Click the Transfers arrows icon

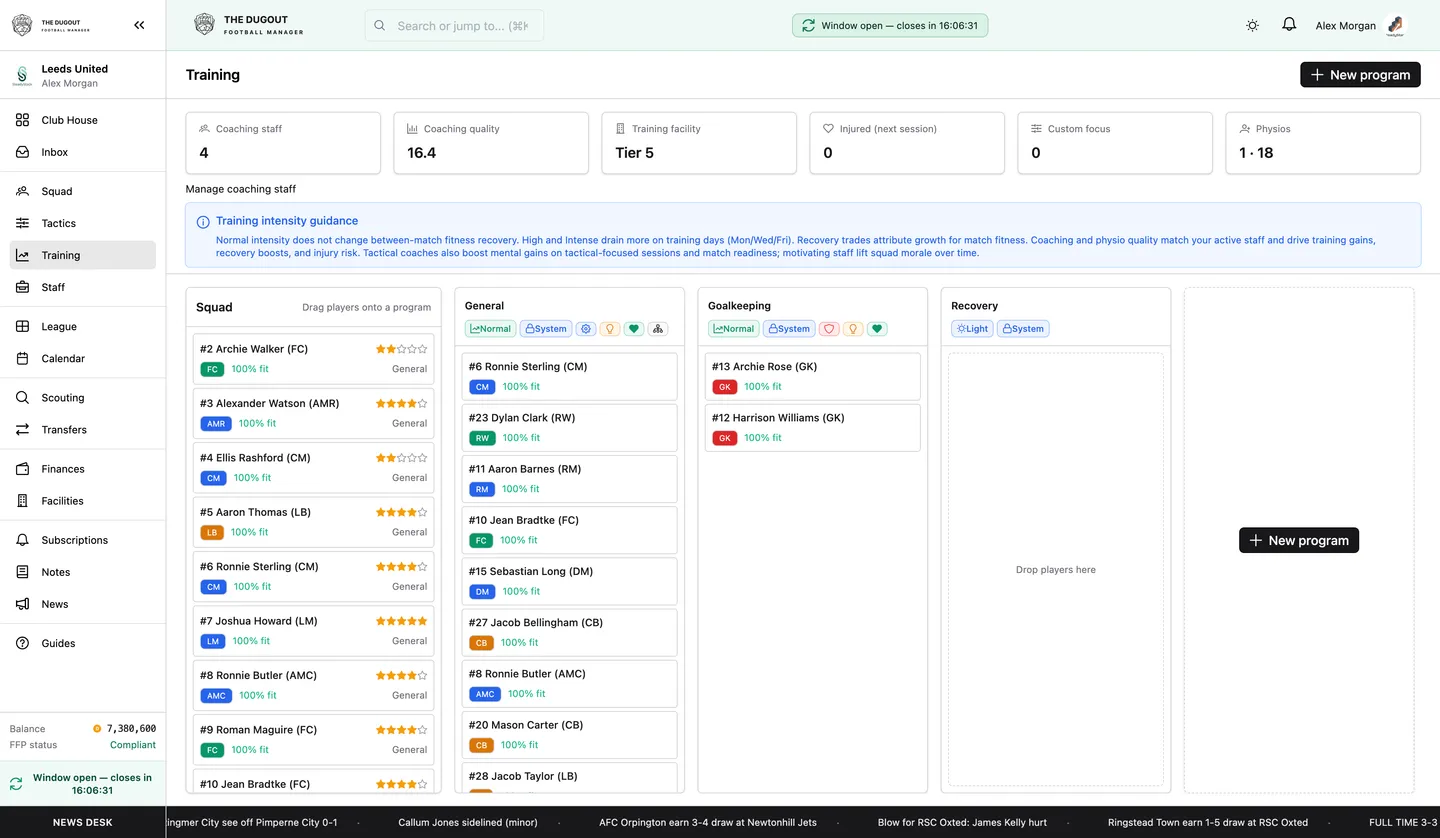(22, 429)
